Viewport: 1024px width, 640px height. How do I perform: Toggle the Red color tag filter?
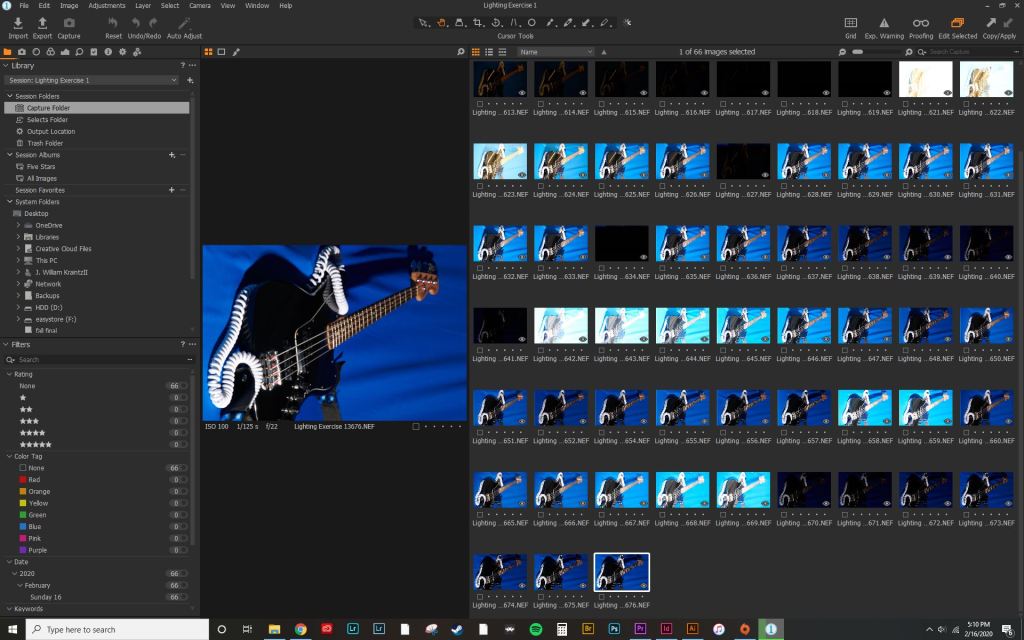click(x=24, y=480)
